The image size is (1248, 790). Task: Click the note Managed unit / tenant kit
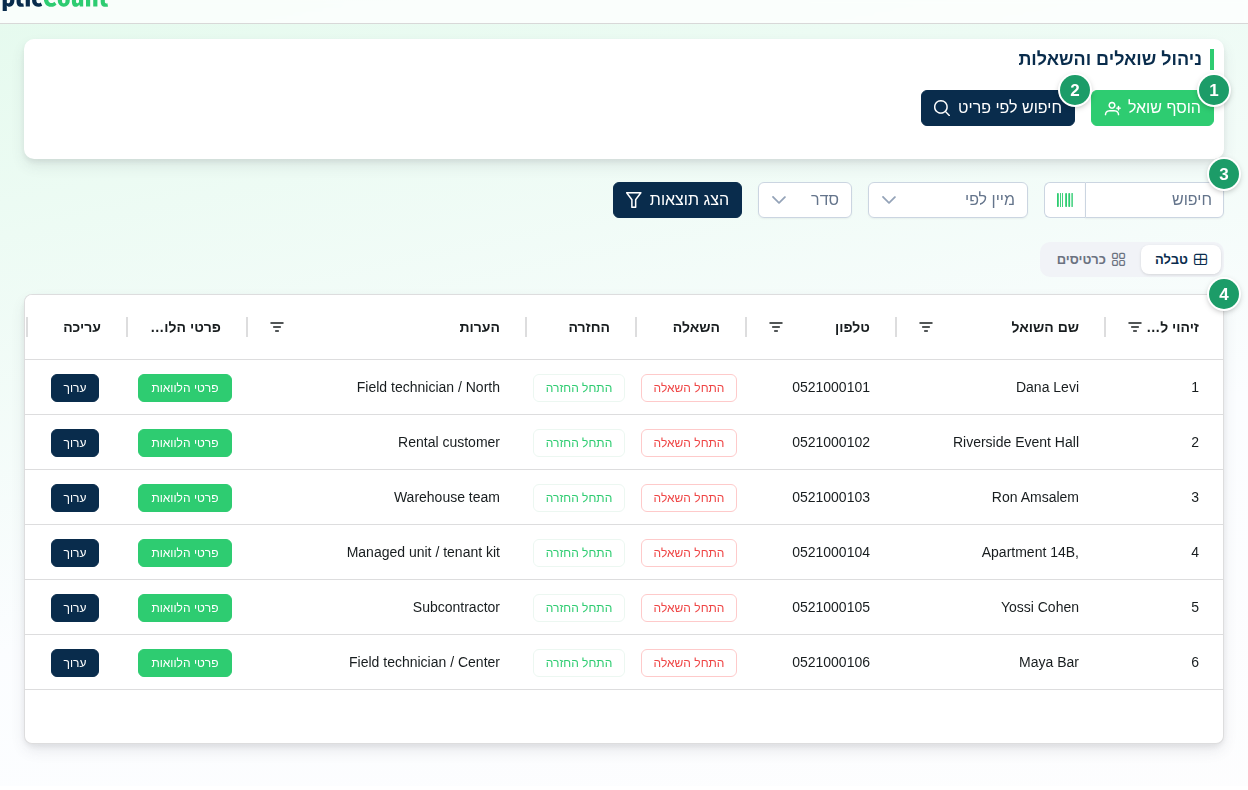tap(423, 552)
